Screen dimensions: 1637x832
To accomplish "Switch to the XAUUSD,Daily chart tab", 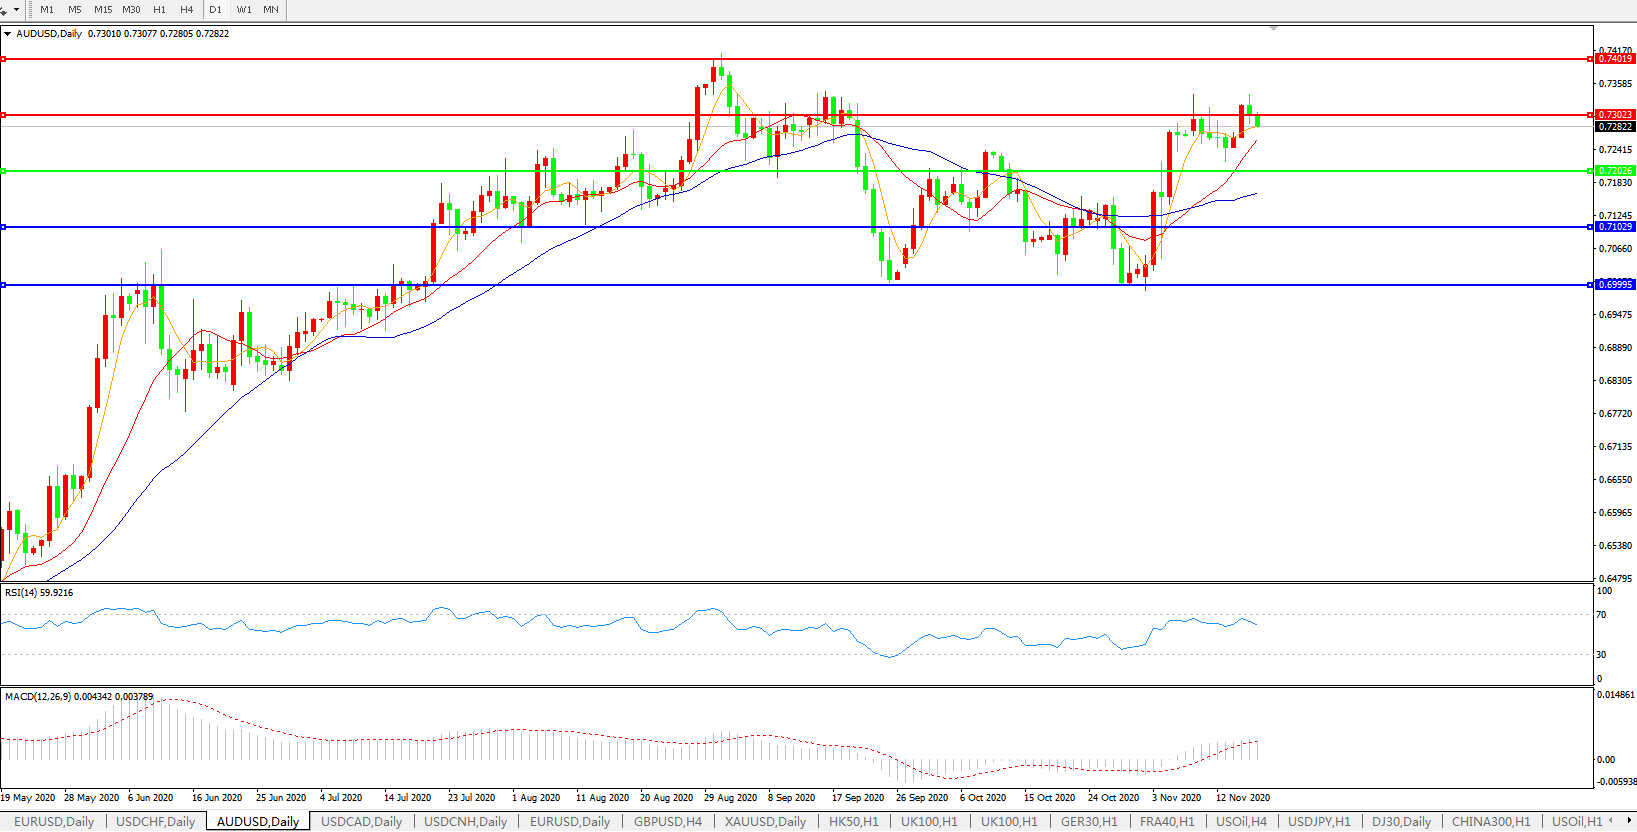I will [x=765, y=822].
